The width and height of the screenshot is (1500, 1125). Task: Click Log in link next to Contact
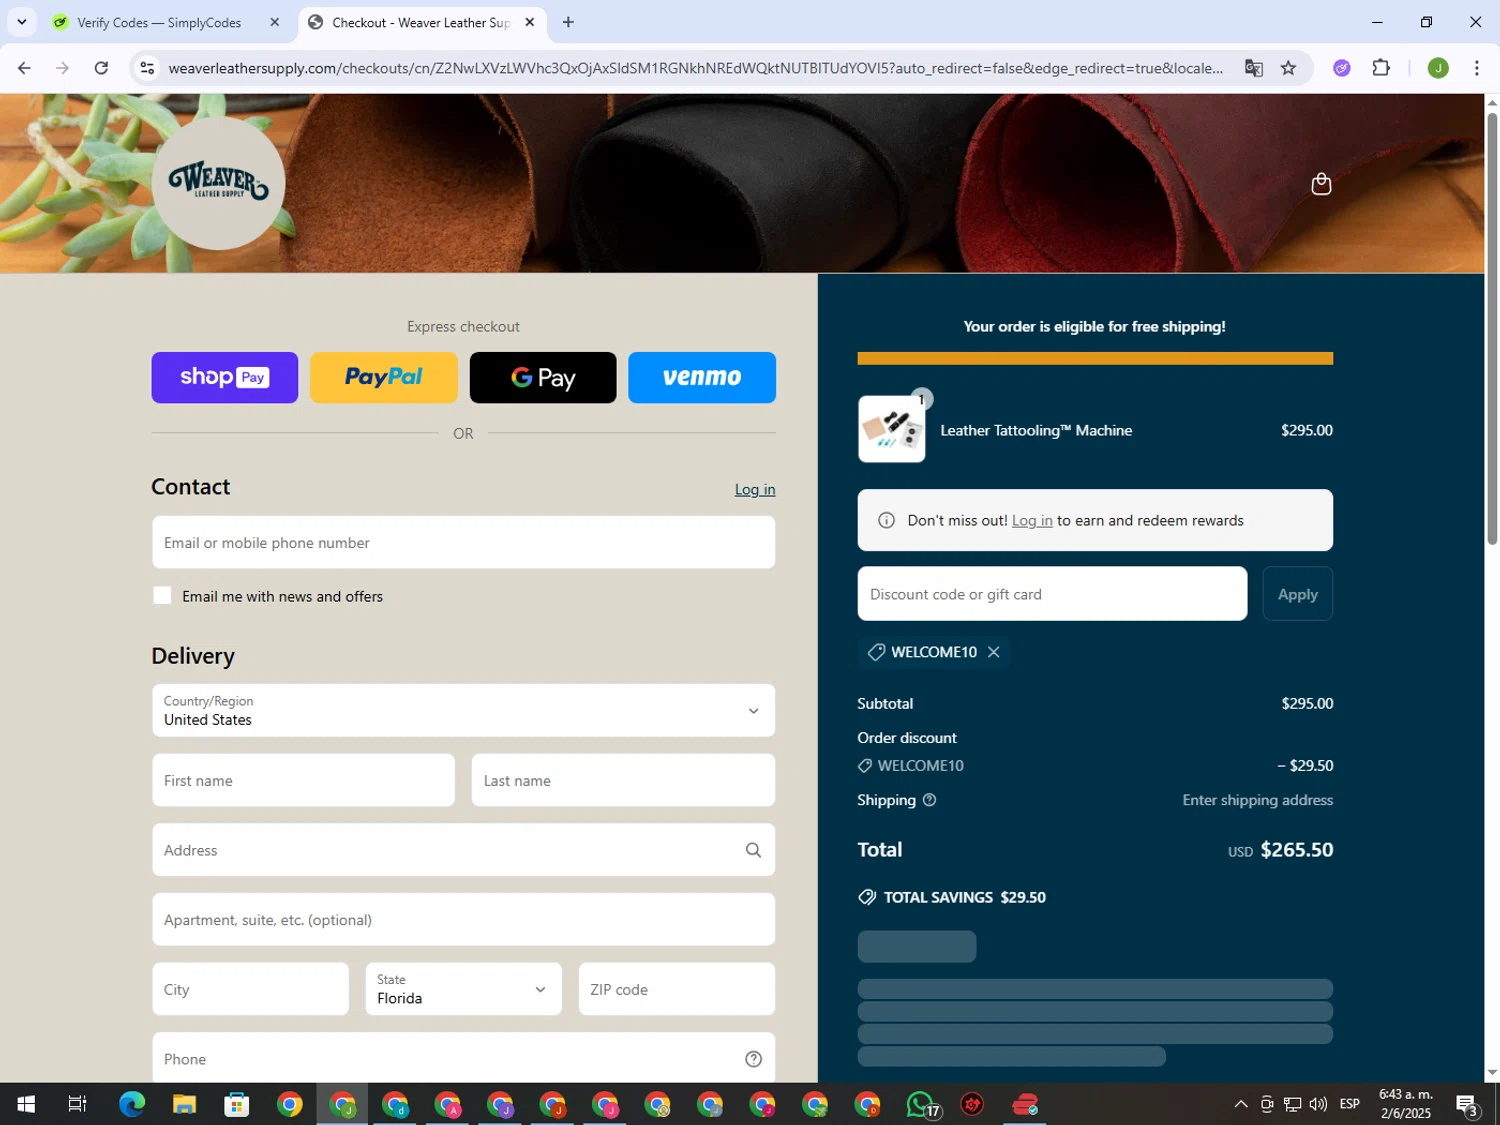coord(755,489)
